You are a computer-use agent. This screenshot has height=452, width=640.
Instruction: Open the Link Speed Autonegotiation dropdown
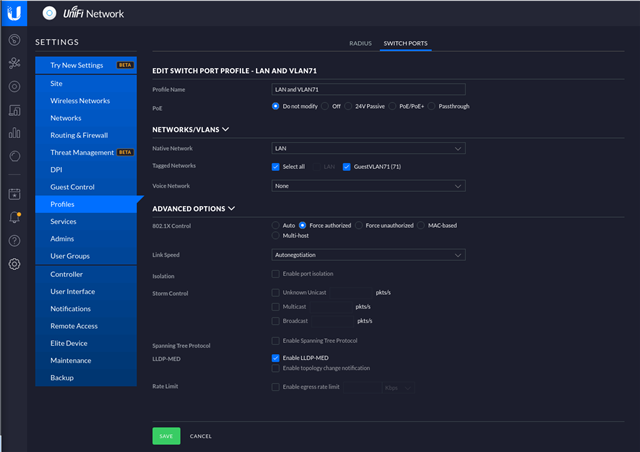(x=368, y=255)
